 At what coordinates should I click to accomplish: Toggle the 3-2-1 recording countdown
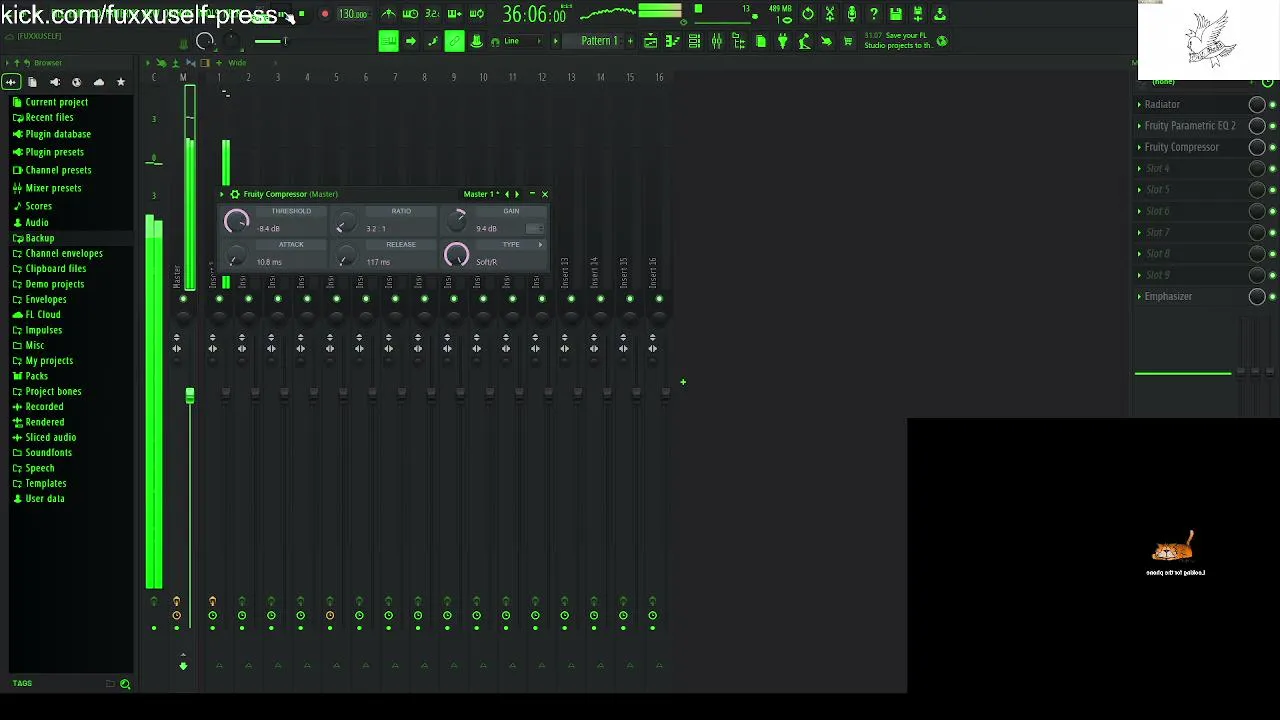(x=432, y=14)
